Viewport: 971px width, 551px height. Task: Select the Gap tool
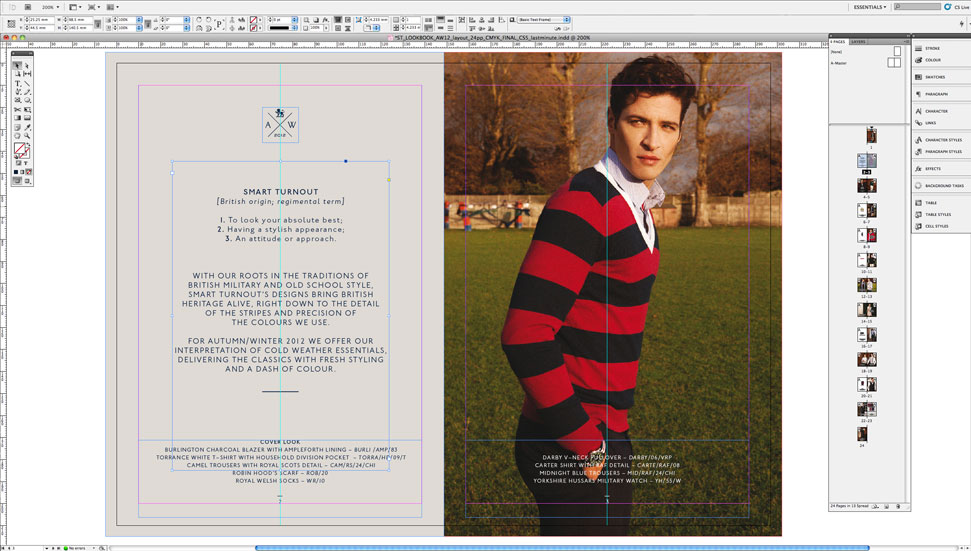click(27, 74)
